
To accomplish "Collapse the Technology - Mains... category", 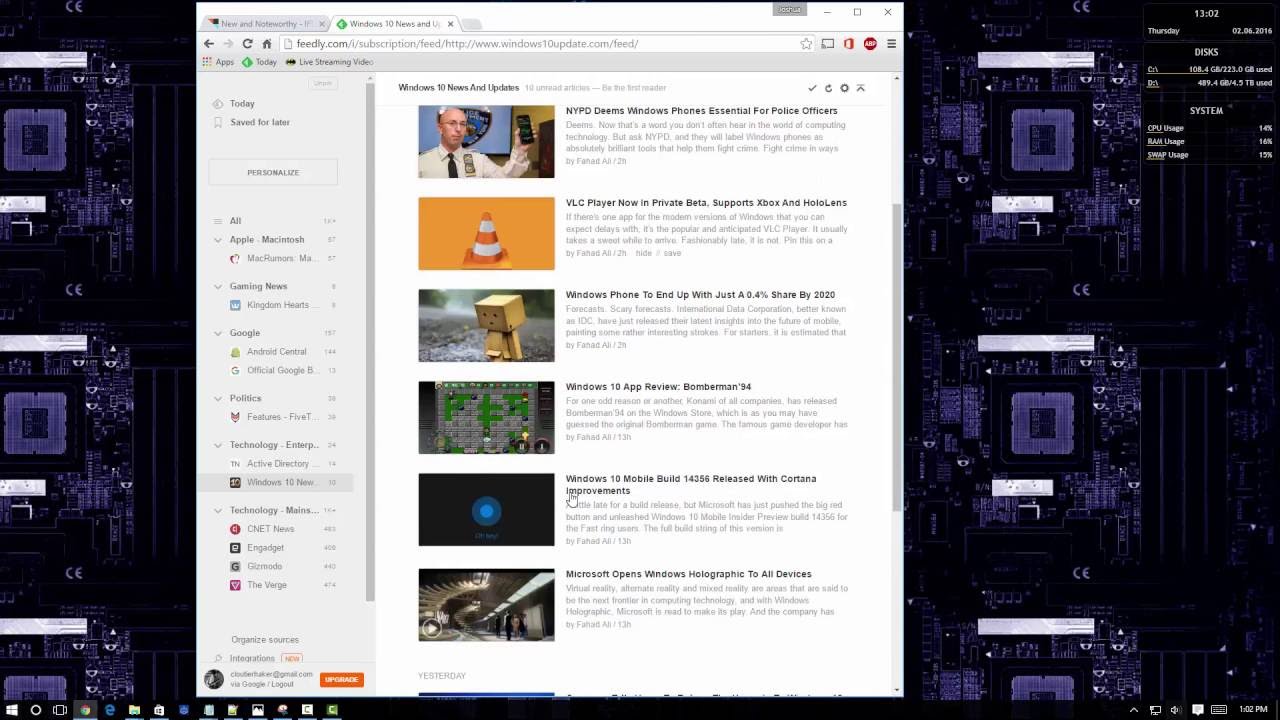I will click(218, 510).
